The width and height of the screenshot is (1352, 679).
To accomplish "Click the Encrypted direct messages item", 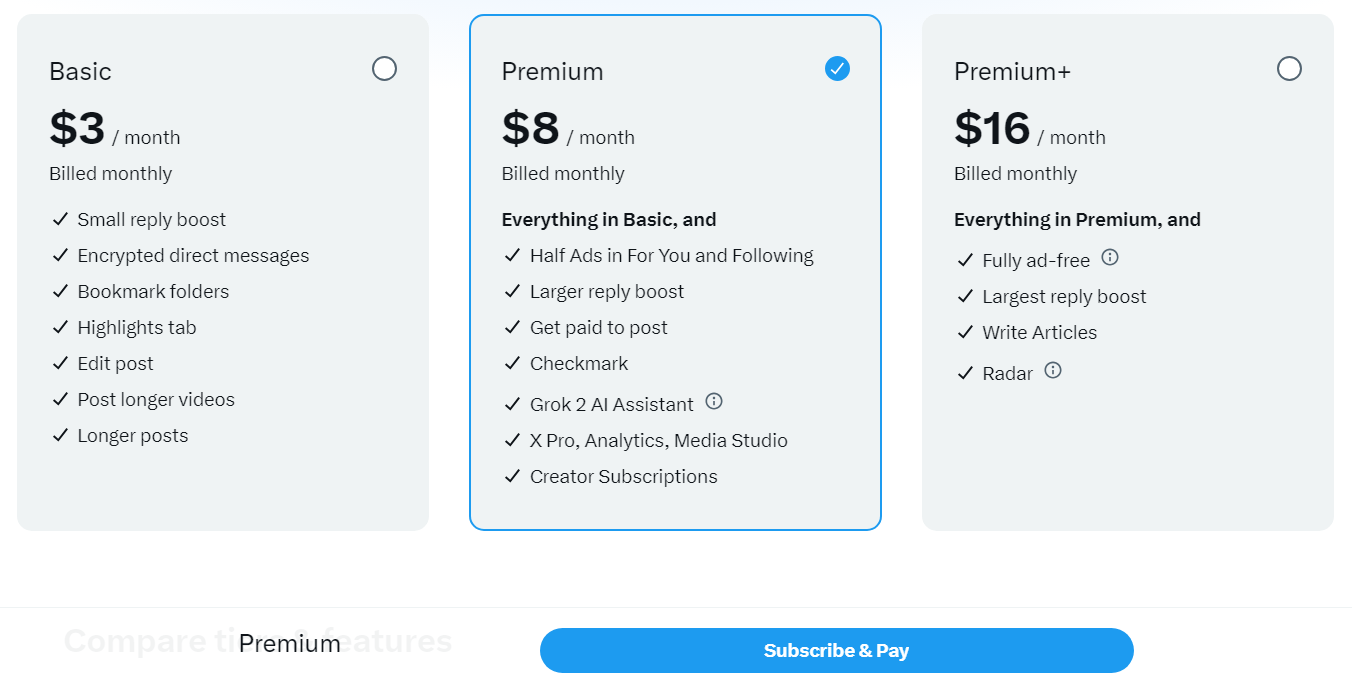I will pyautogui.click(x=193, y=256).
